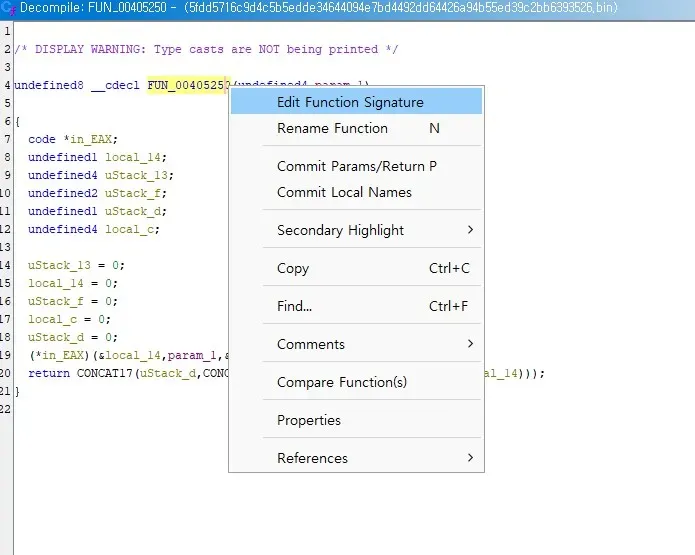Open Properties from the context menu

309,420
